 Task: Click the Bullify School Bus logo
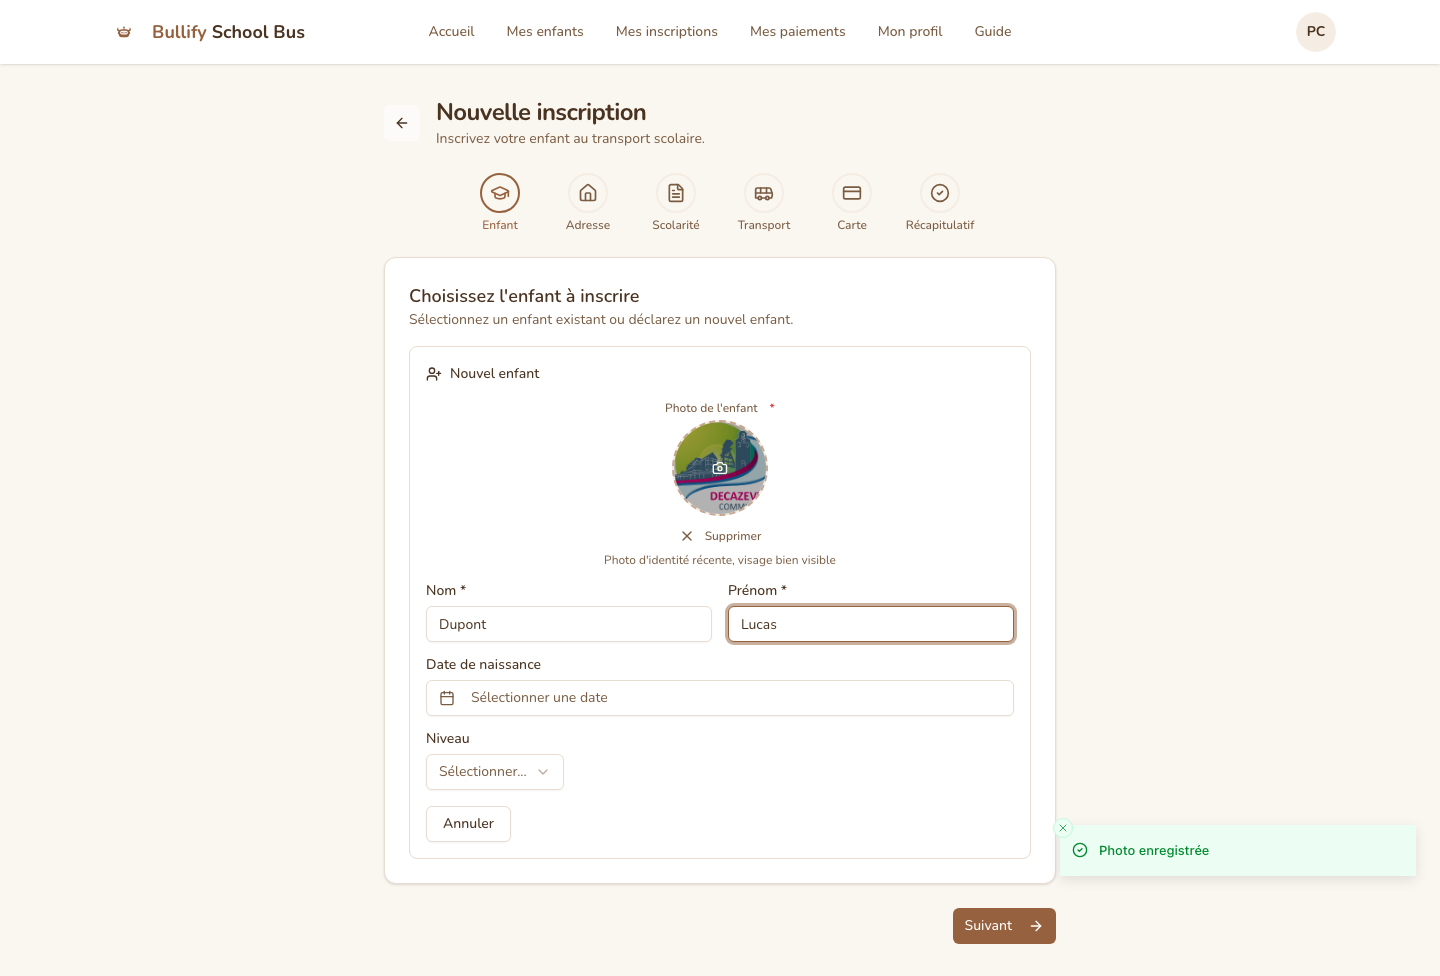click(211, 32)
